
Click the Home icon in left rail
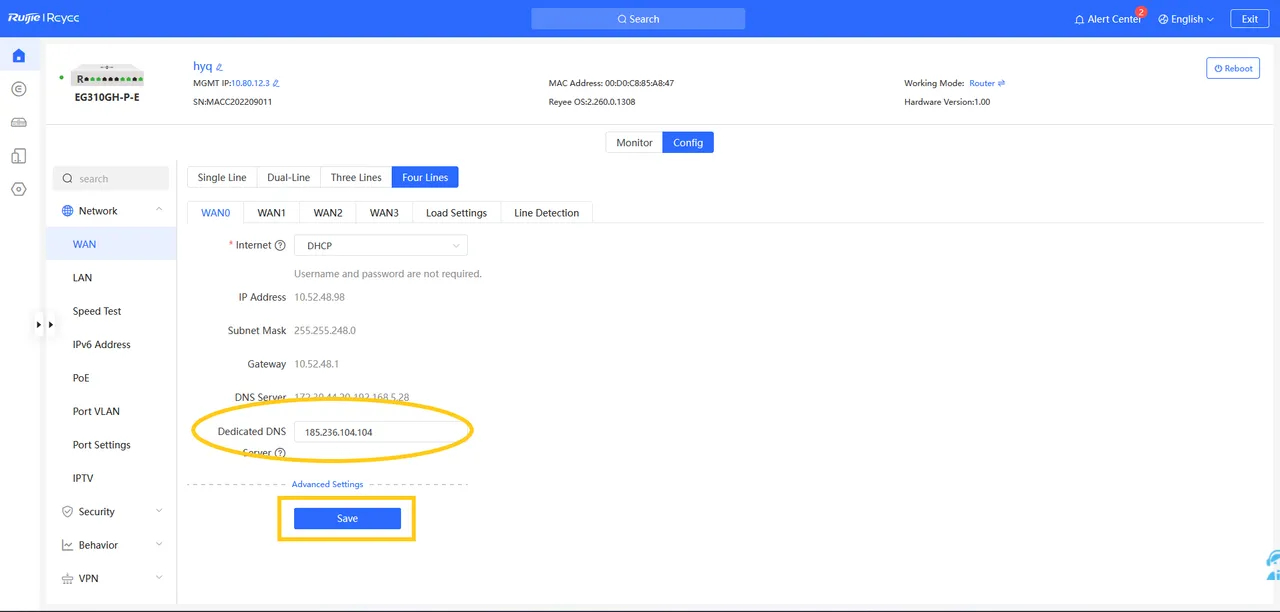(18, 56)
